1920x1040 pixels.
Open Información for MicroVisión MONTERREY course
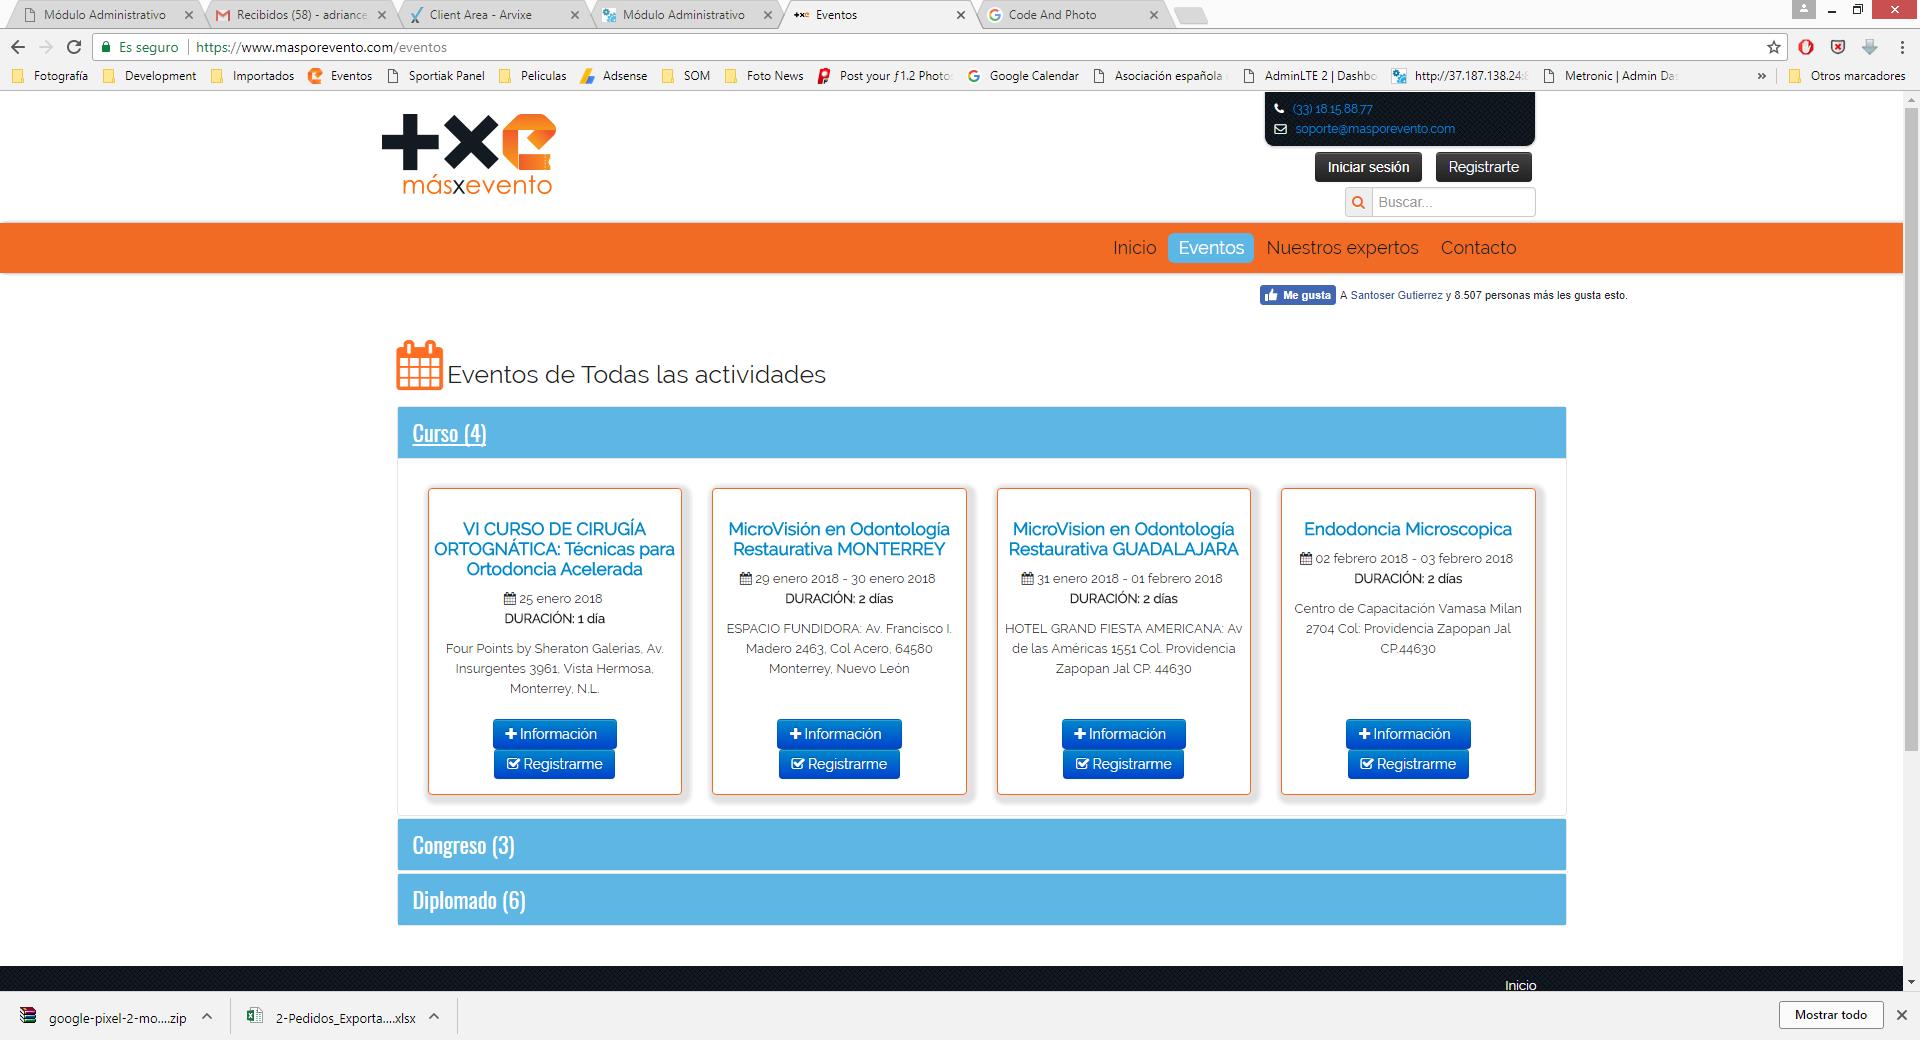838,734
